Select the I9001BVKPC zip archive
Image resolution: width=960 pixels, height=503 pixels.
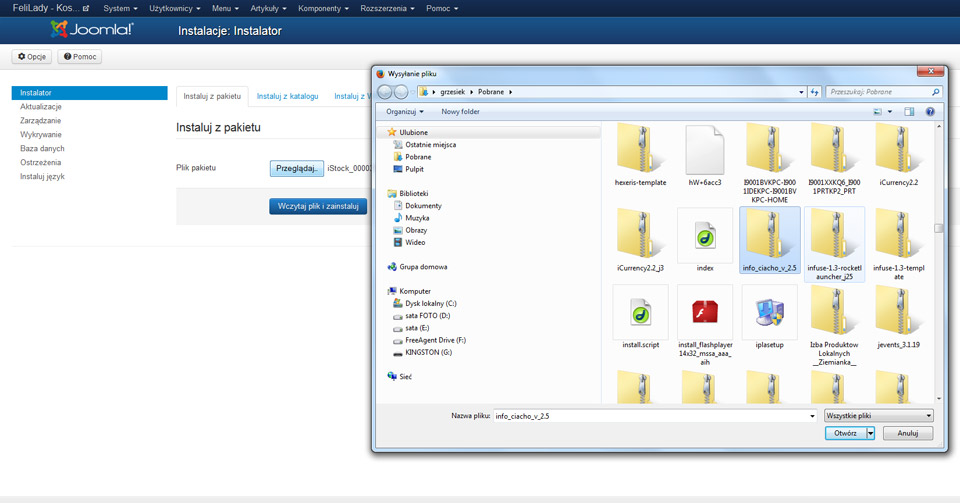(770, 163)
